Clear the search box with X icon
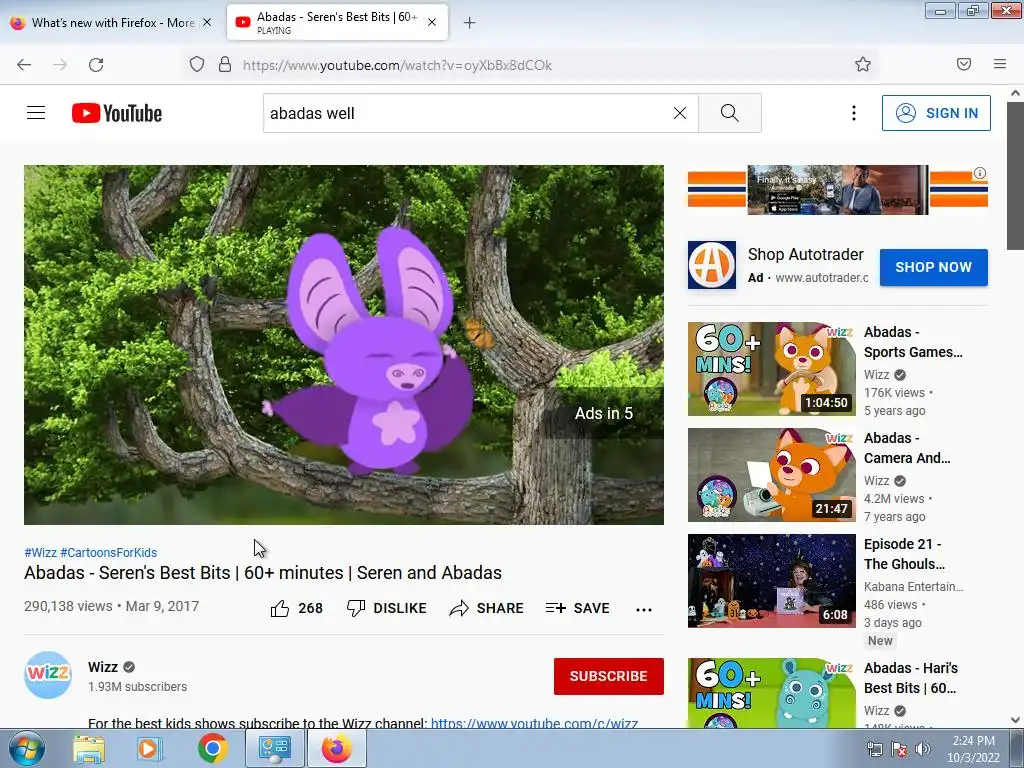Image resolution: width=1024 pixels, height=768 pixels. pos(680,113)
